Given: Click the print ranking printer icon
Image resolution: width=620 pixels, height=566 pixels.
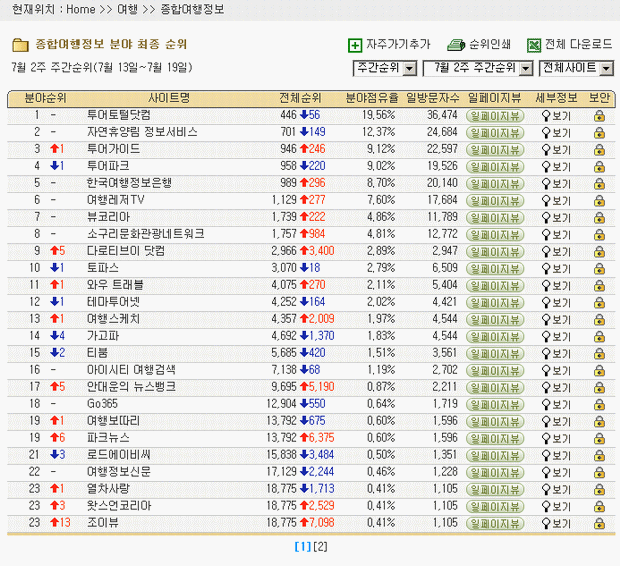Looking at the screenshot, I should point(455,45).
